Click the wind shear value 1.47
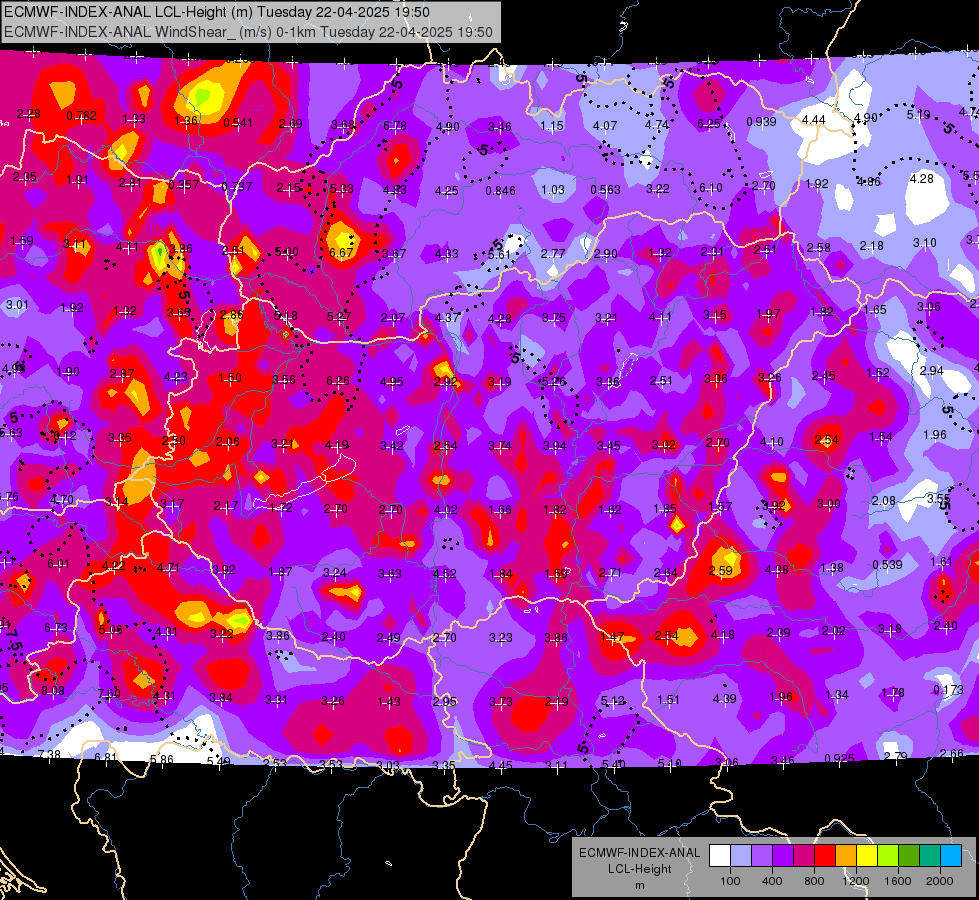The width and height of the screenshot is (979, 900). coord(611,637)
